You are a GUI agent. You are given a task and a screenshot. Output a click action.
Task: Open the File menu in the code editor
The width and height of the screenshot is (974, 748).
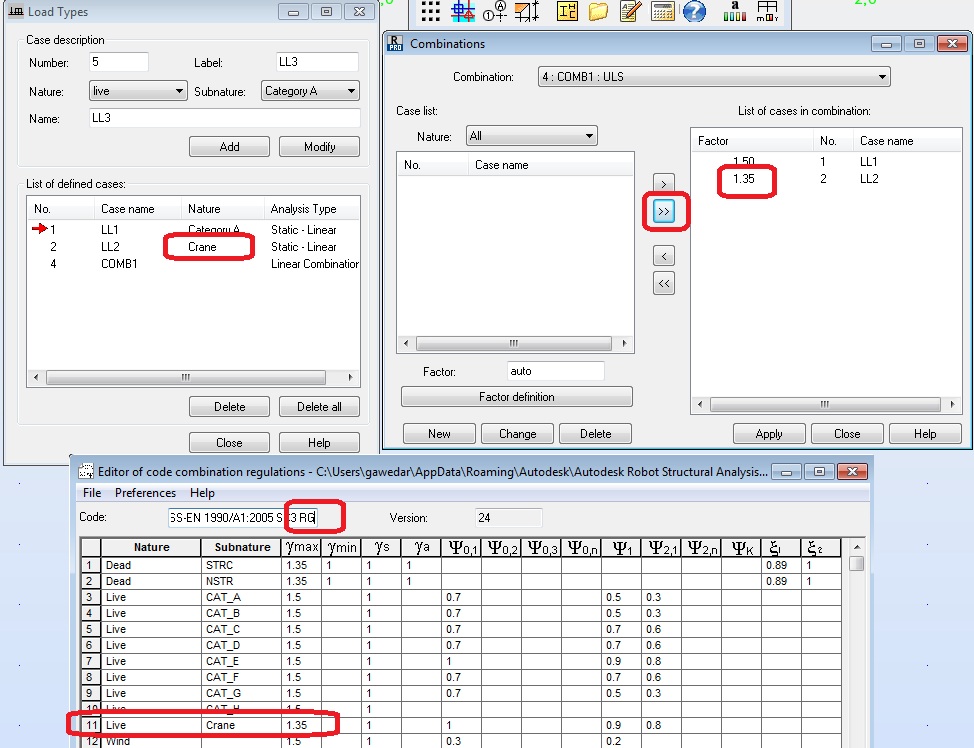coord(91,493)
